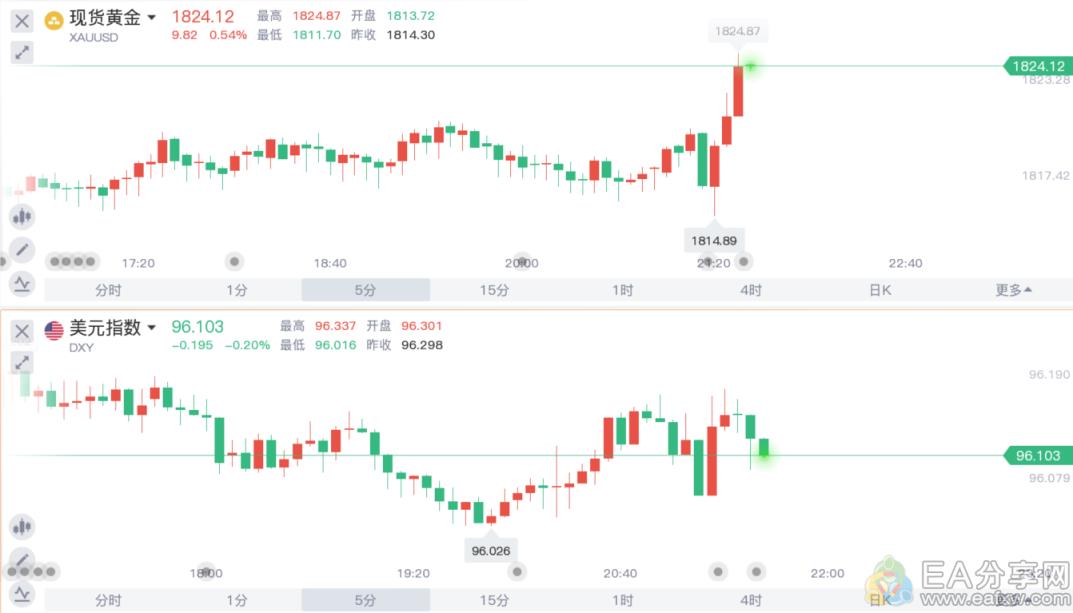Screen dimensions: 1073x613
Task: Expand the gold chart to fullscreen
Action: coord(22,52)
